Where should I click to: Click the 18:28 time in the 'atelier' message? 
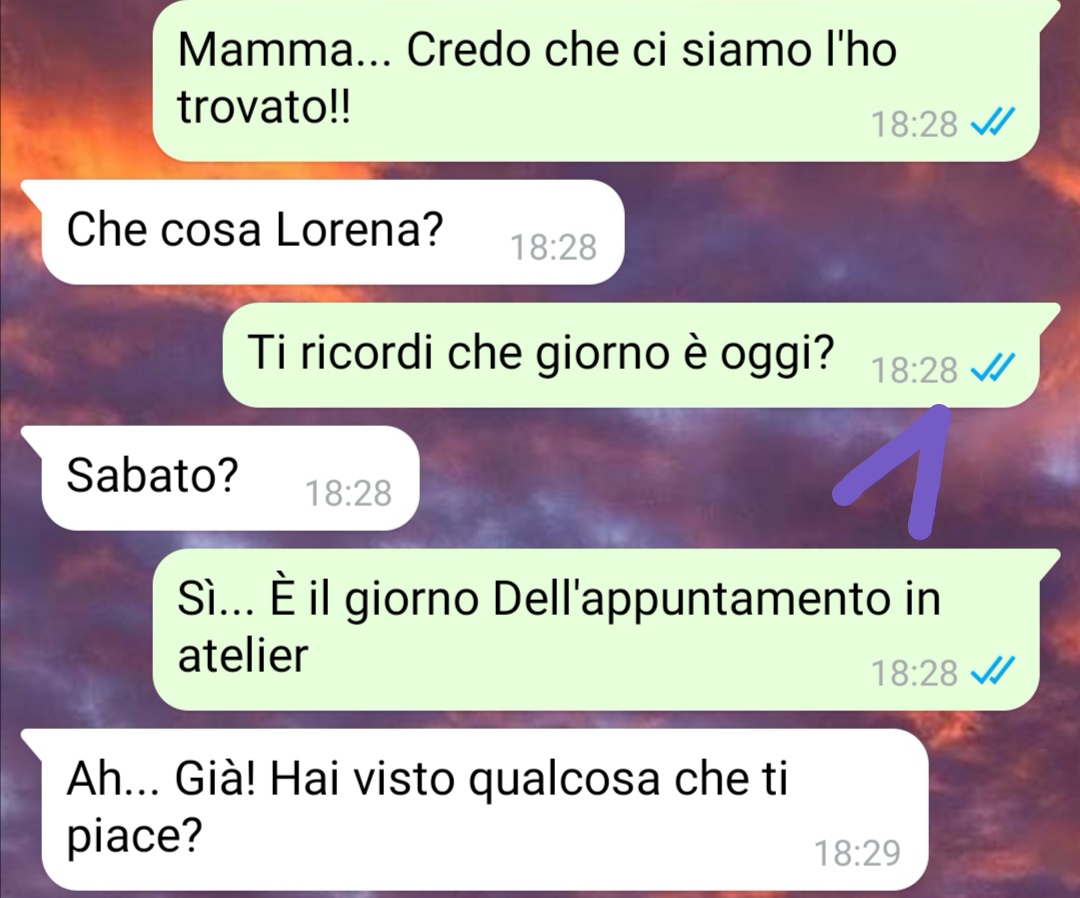pyautogui.click(x=914, y=672)
